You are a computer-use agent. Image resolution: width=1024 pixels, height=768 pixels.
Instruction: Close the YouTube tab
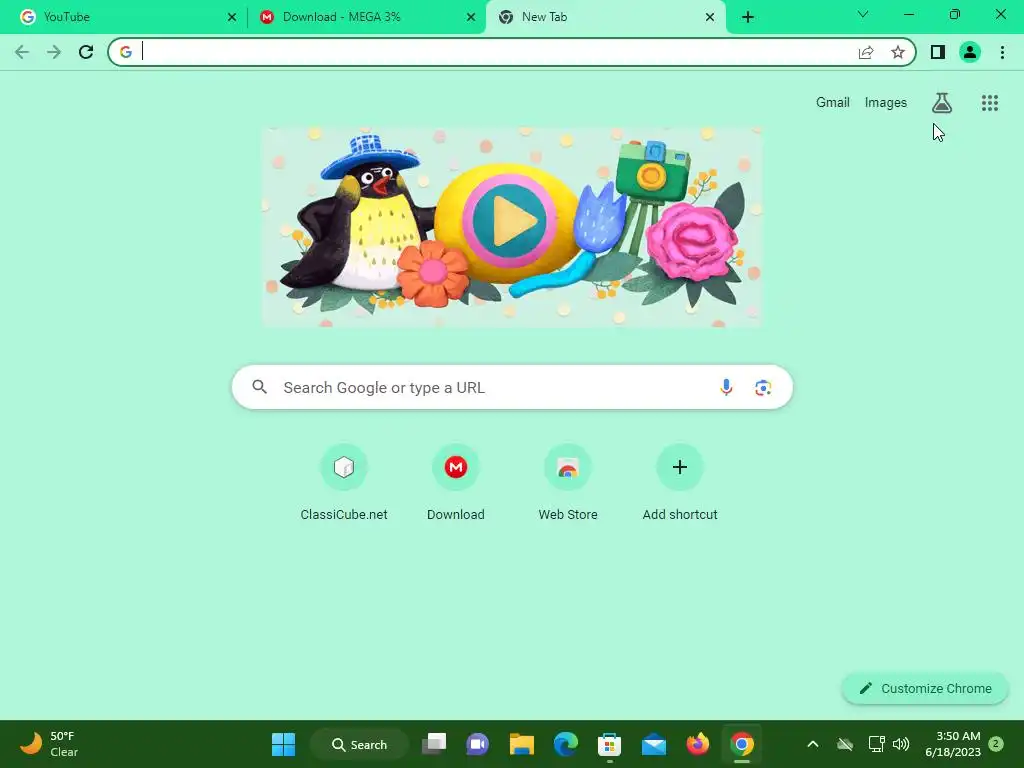point(232,17)
